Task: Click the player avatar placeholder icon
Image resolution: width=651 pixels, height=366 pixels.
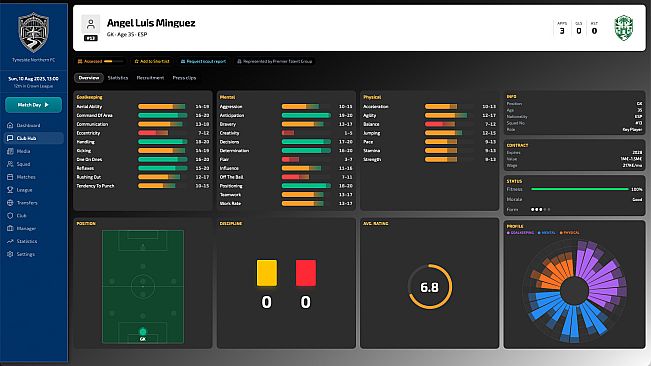Action: point(91,24)
